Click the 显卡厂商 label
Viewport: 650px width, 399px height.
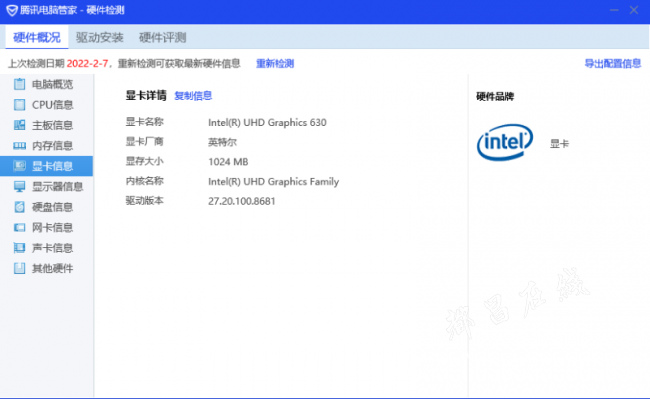[145, 142]
